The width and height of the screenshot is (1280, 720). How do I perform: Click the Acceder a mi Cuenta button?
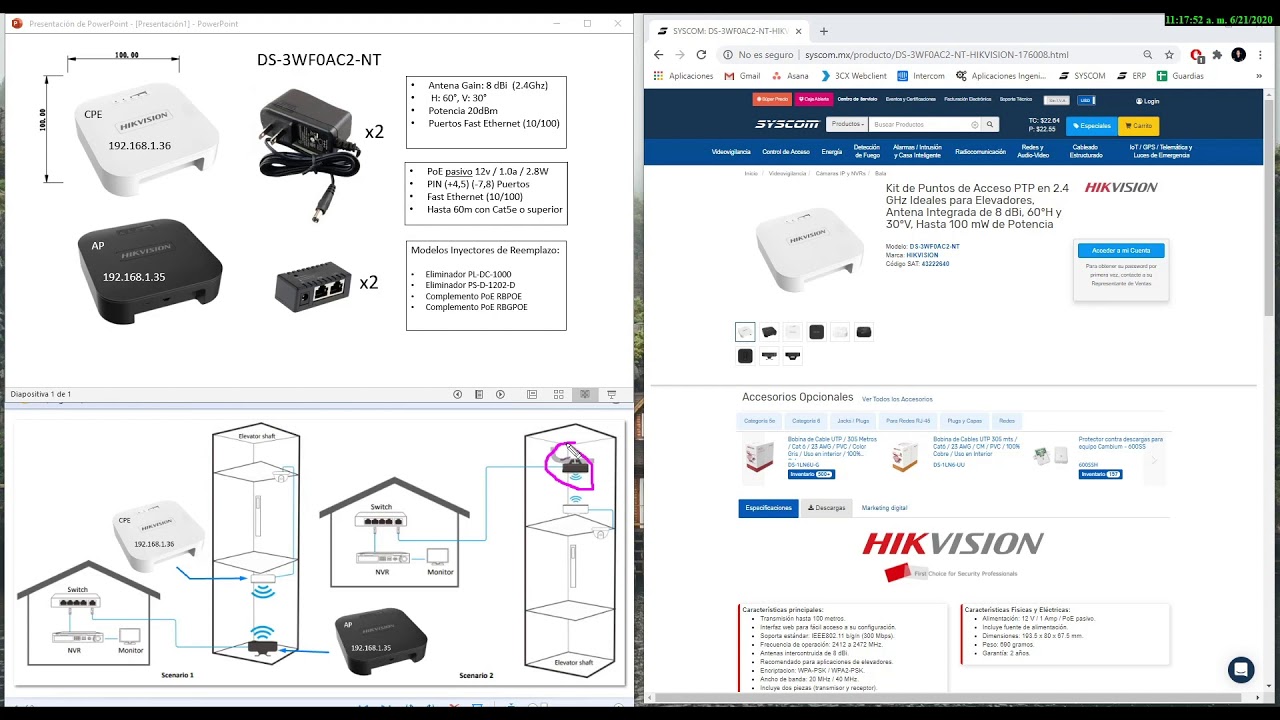1121,250
